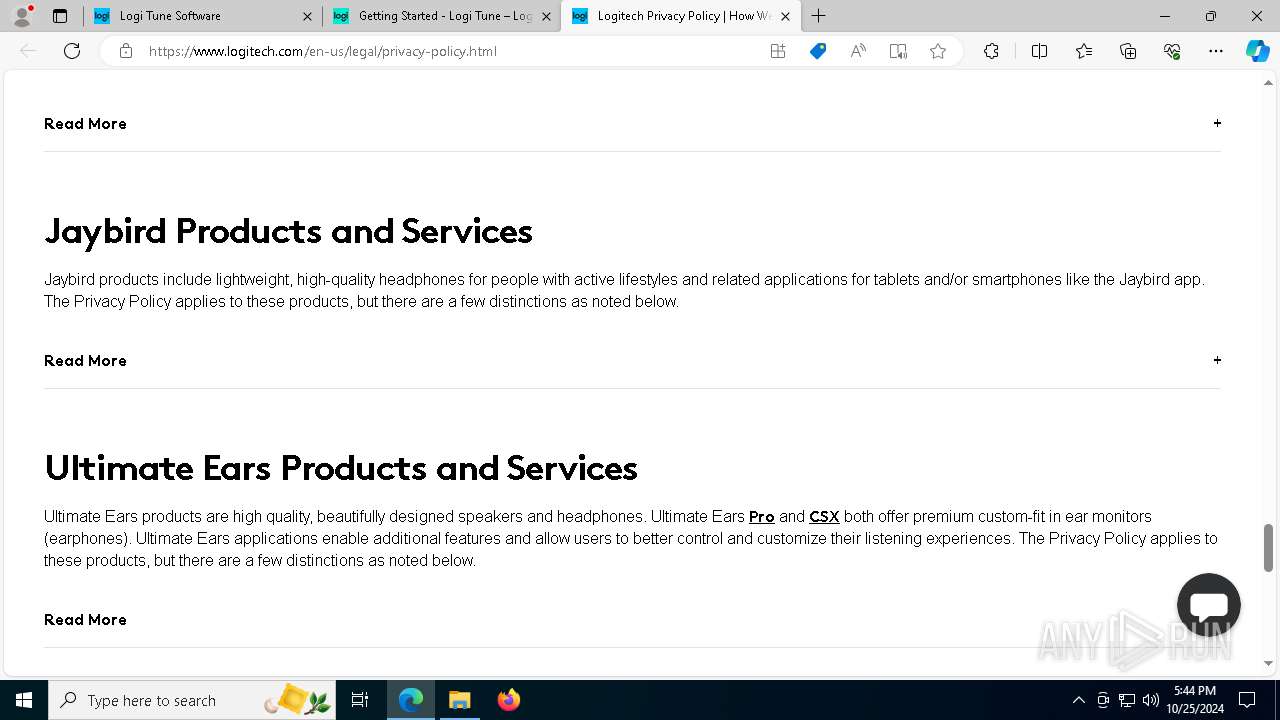Open Browser essentials heart icon
The image size is (1280, 720).
pyautogui.click(x=1172, y=51)
